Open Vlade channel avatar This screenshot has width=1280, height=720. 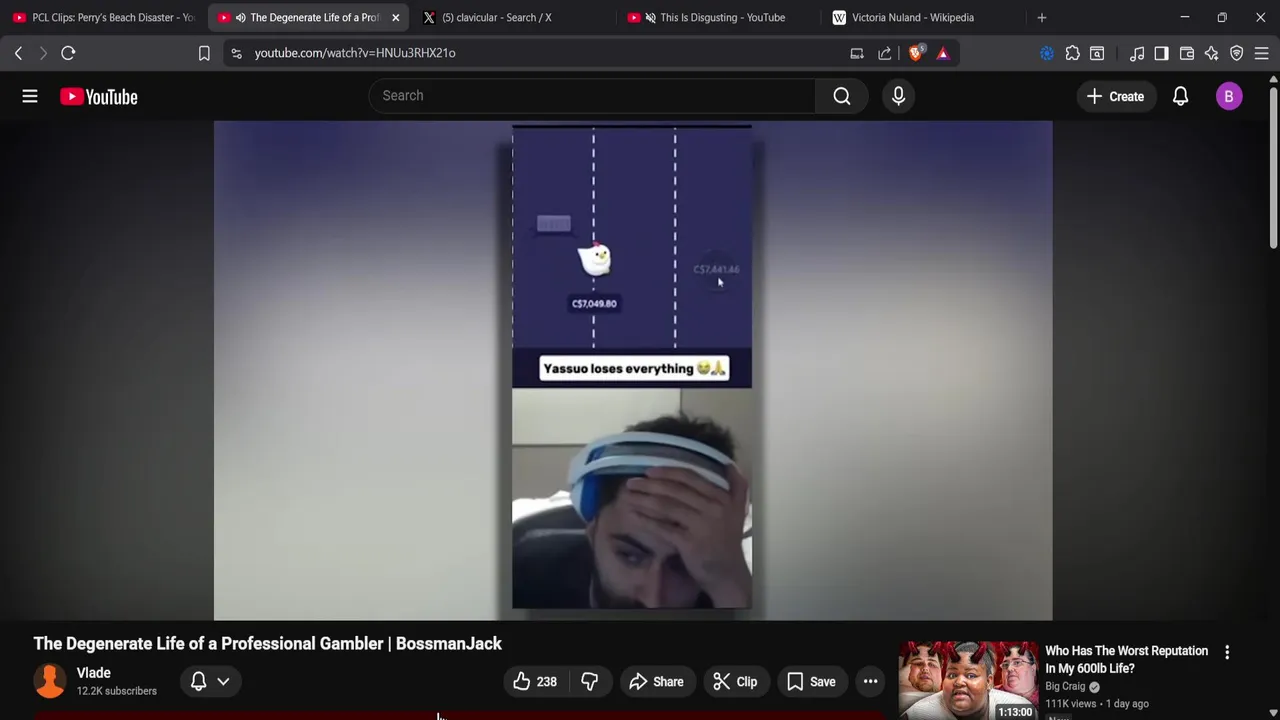50,681
